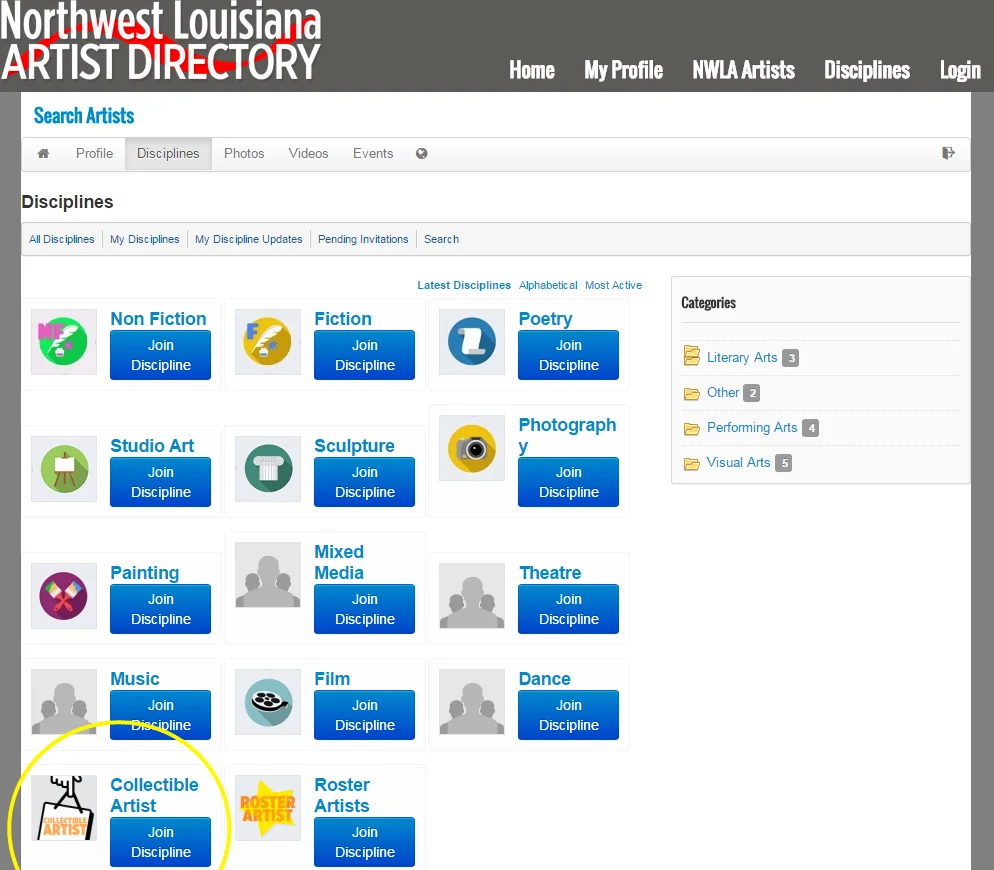The image size is (994, 870).
Task: Sort by Latest Disciplines
Action: coord(464,285)
